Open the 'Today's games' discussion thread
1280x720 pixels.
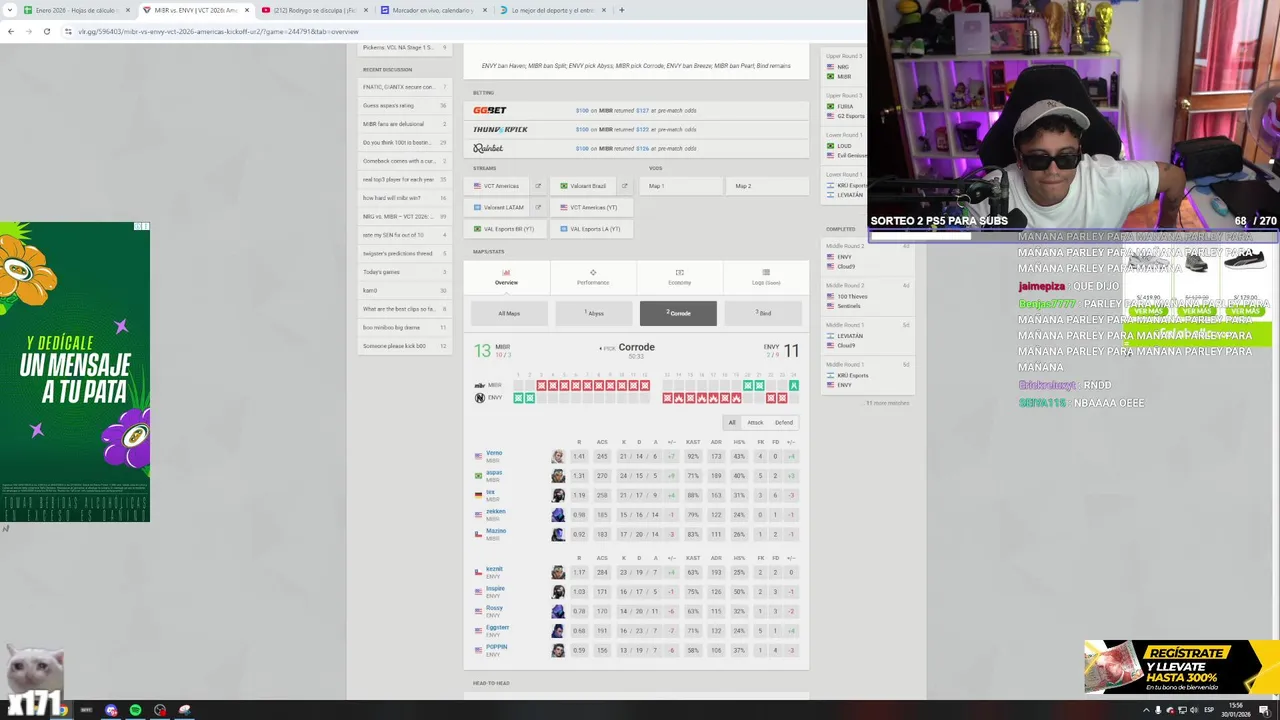[404, 272]
